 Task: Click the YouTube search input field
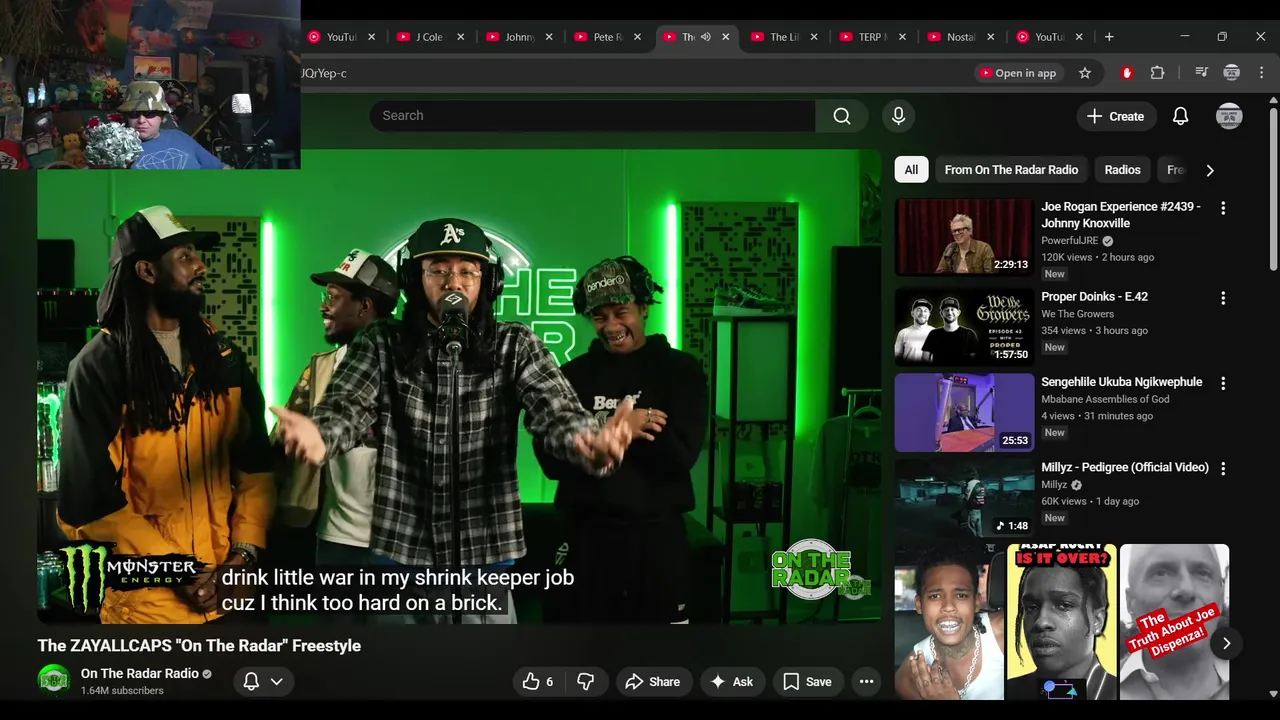point(592,116)
